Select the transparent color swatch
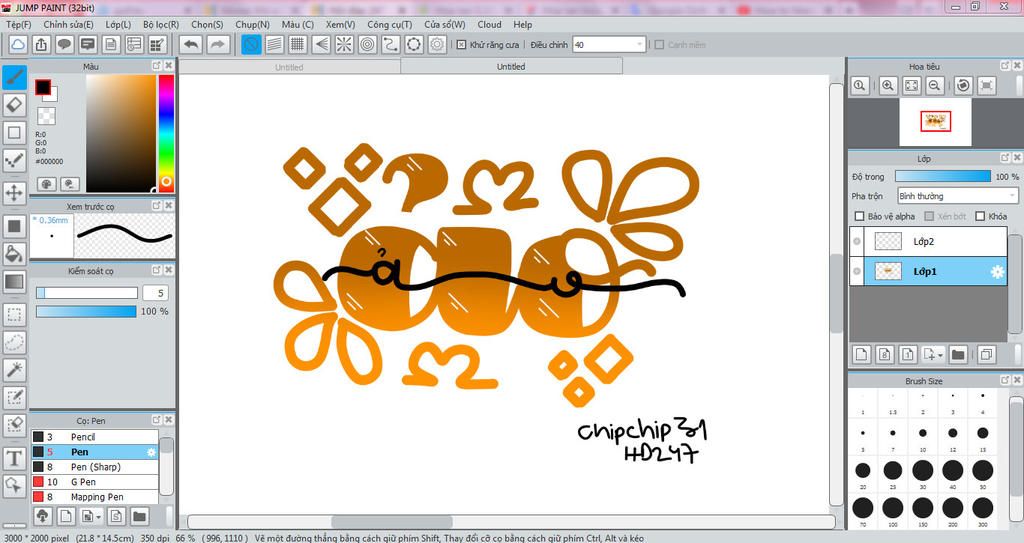1024x543 pixels. click(x=46, y=116)
